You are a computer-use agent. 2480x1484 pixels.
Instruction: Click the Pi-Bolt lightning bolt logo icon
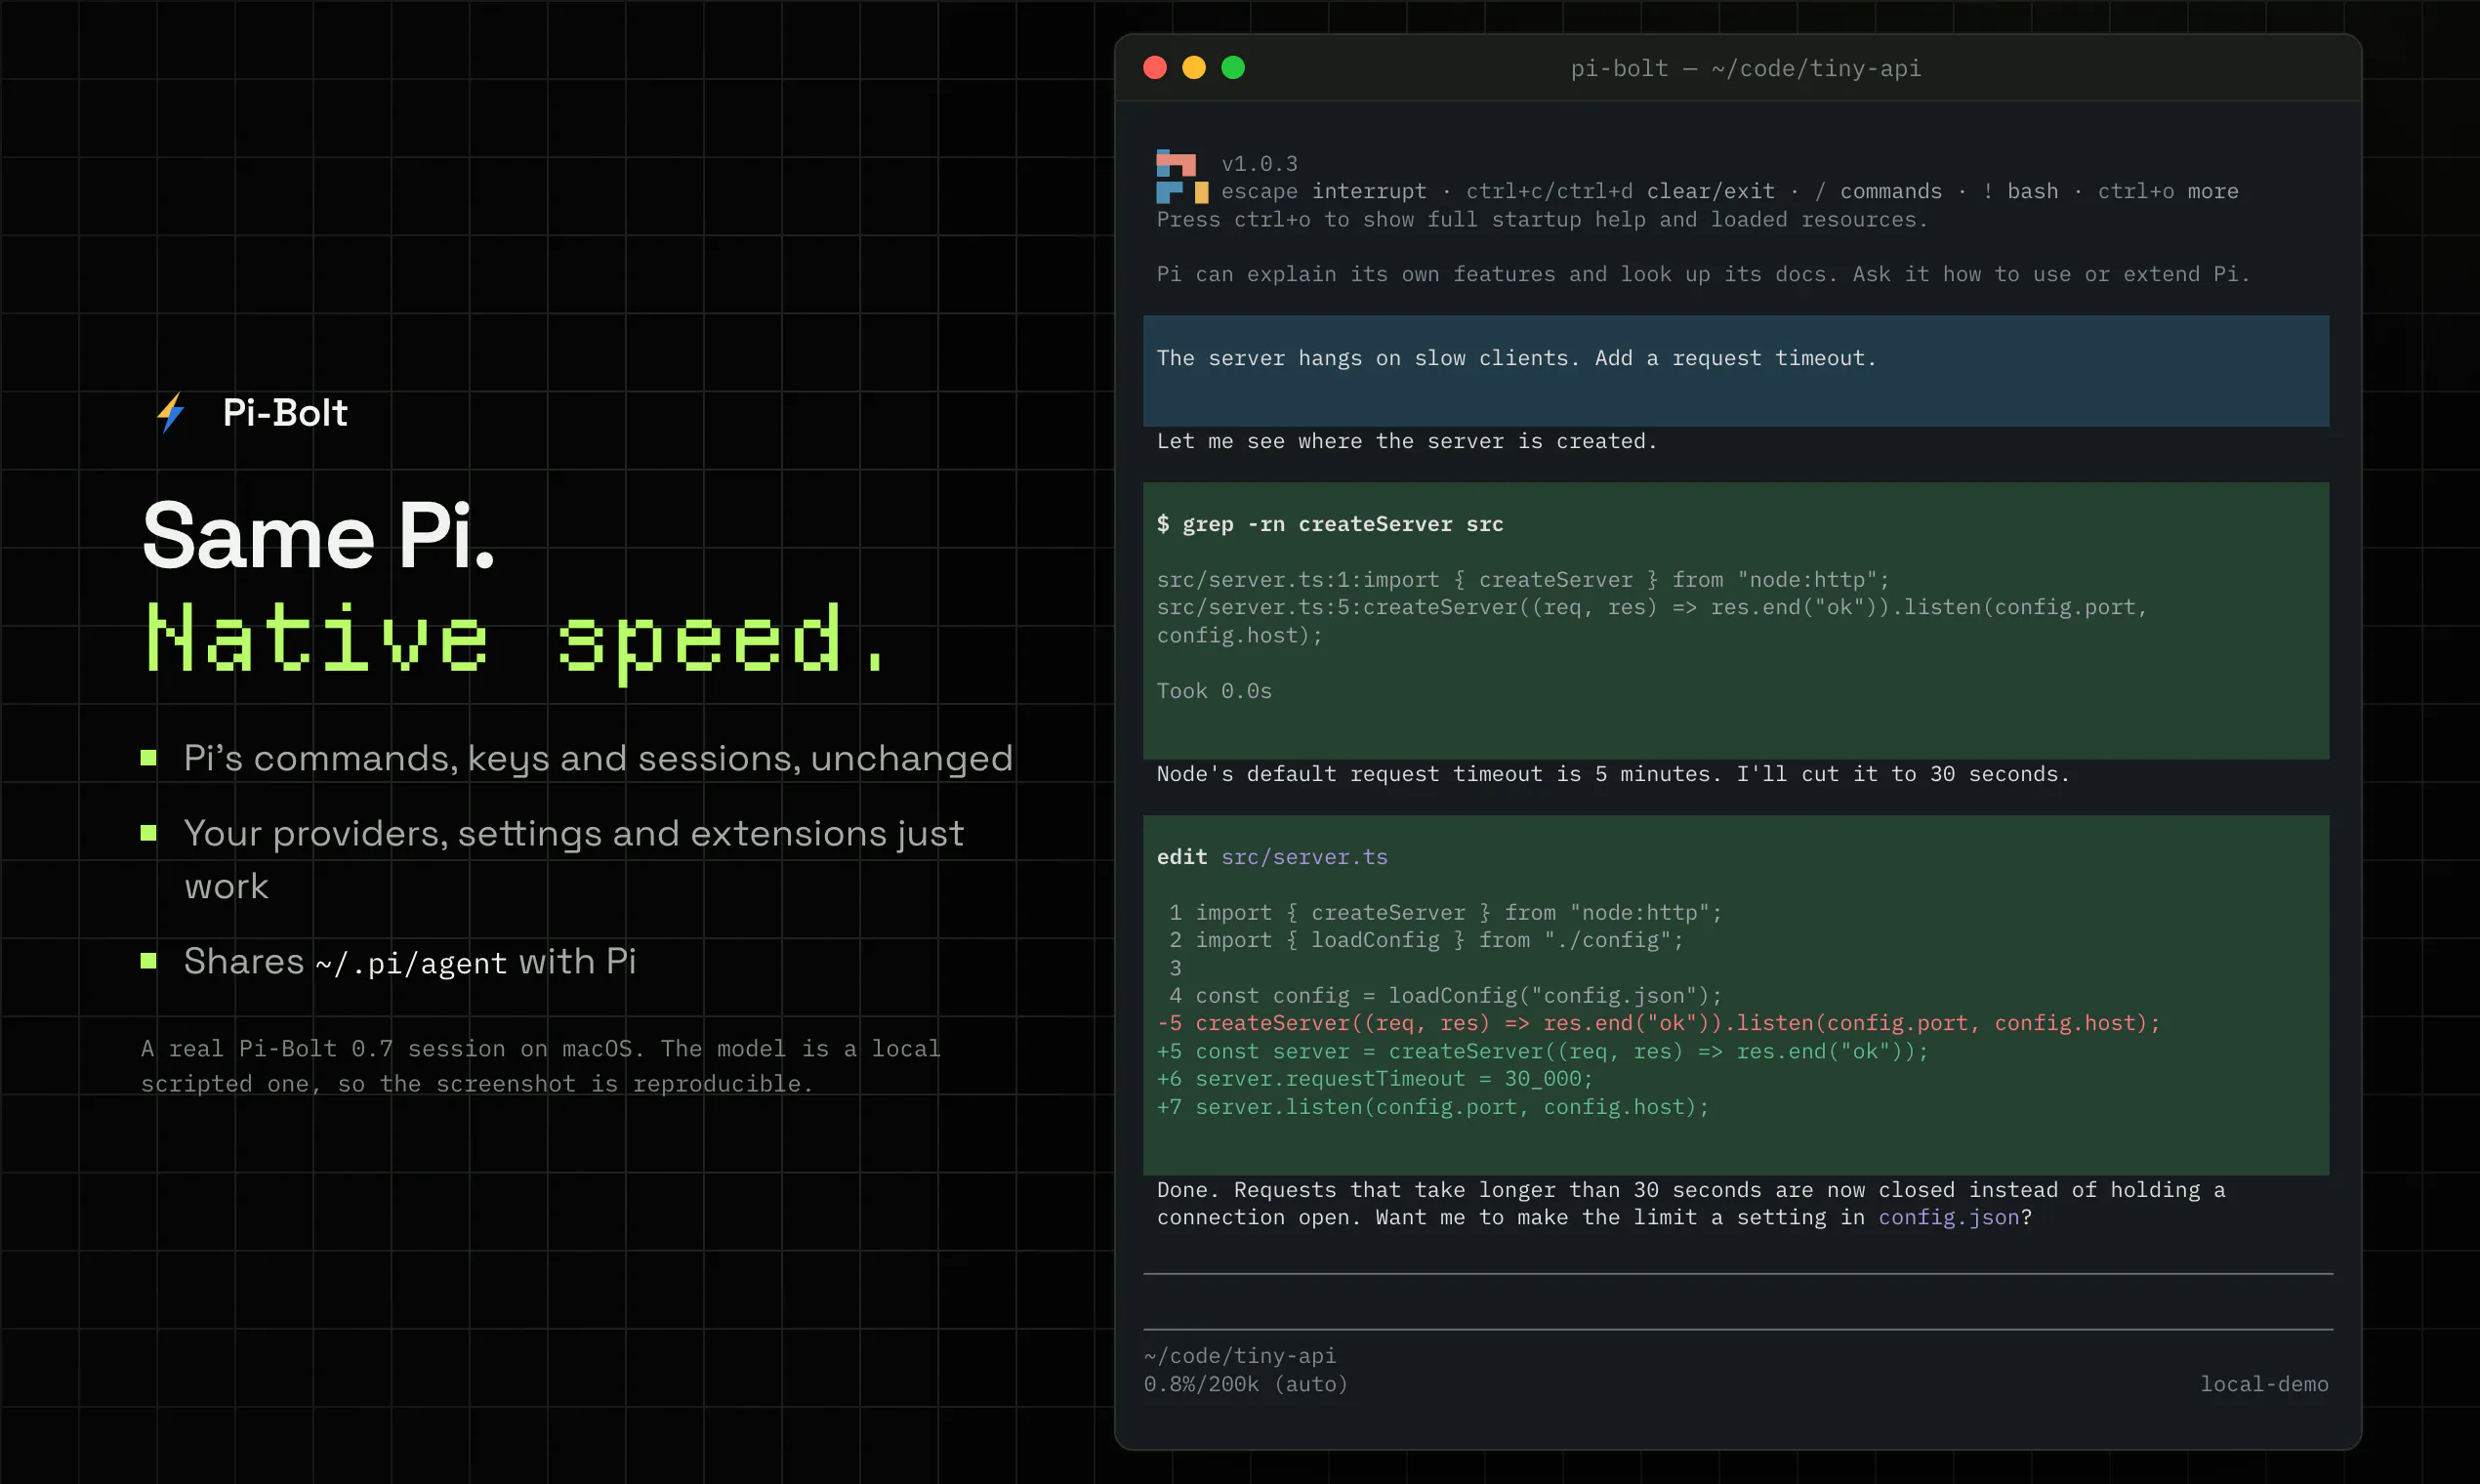coord(171,412)
